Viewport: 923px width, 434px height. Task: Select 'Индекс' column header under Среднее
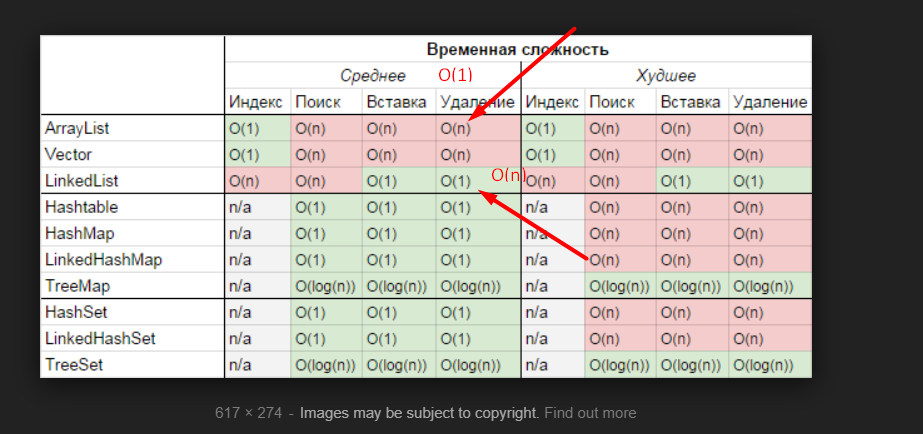point(255,102)
